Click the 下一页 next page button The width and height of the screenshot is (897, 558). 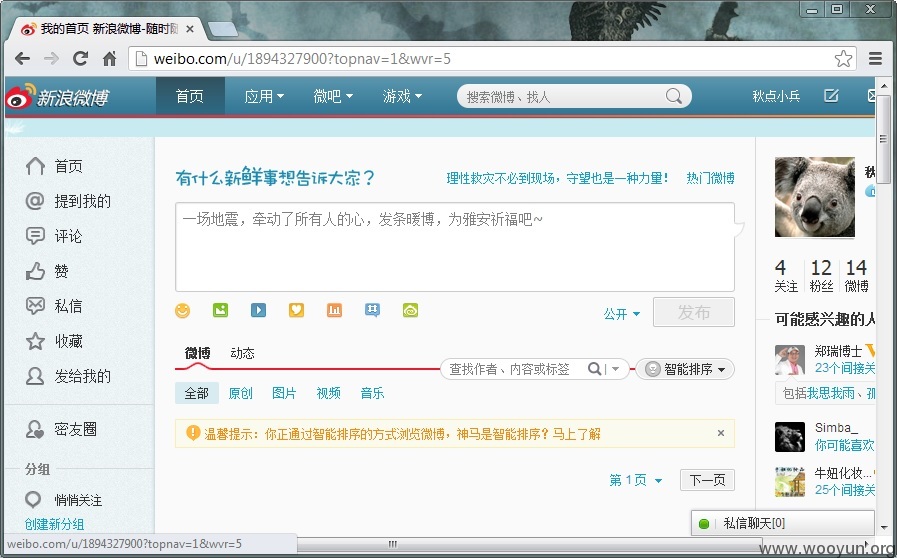pyautogui.click(x=707, y=480)
